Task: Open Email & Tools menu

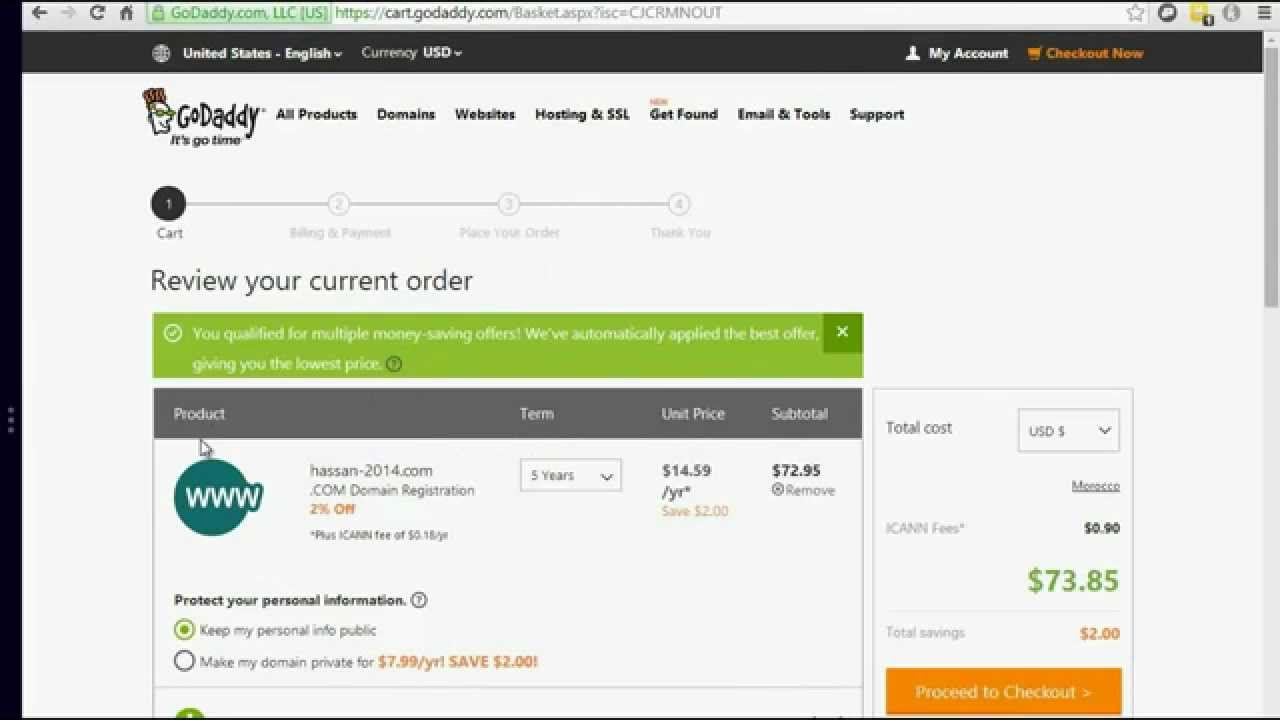Action: coord(784,114)
